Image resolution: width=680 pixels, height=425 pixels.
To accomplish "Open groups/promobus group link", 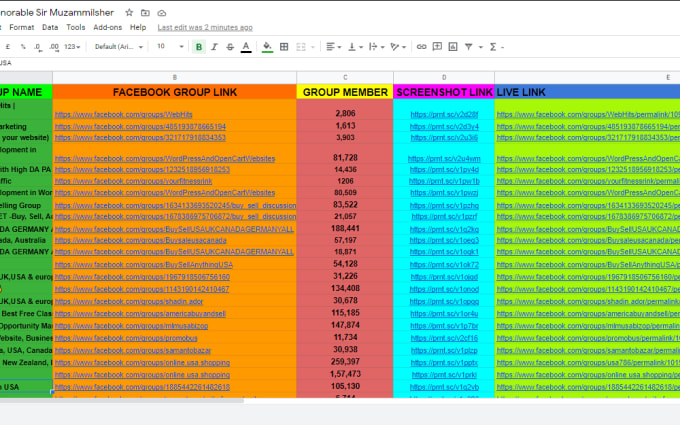I will coord(126,338).
